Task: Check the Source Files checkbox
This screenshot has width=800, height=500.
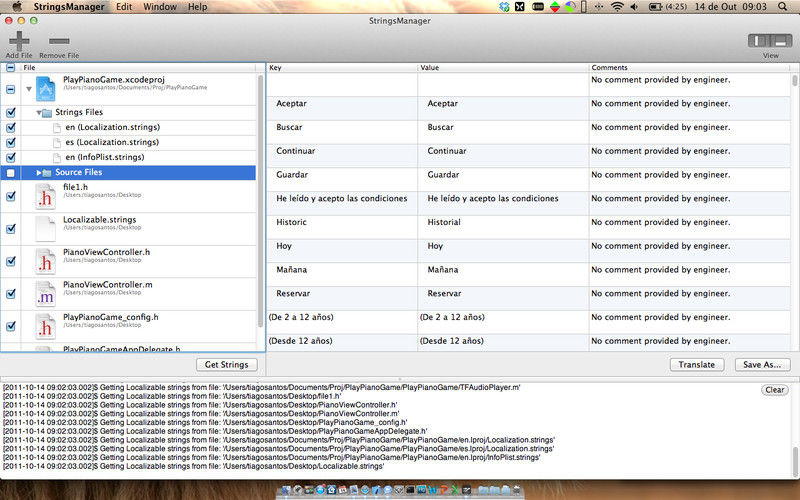Action: [11, 173]
